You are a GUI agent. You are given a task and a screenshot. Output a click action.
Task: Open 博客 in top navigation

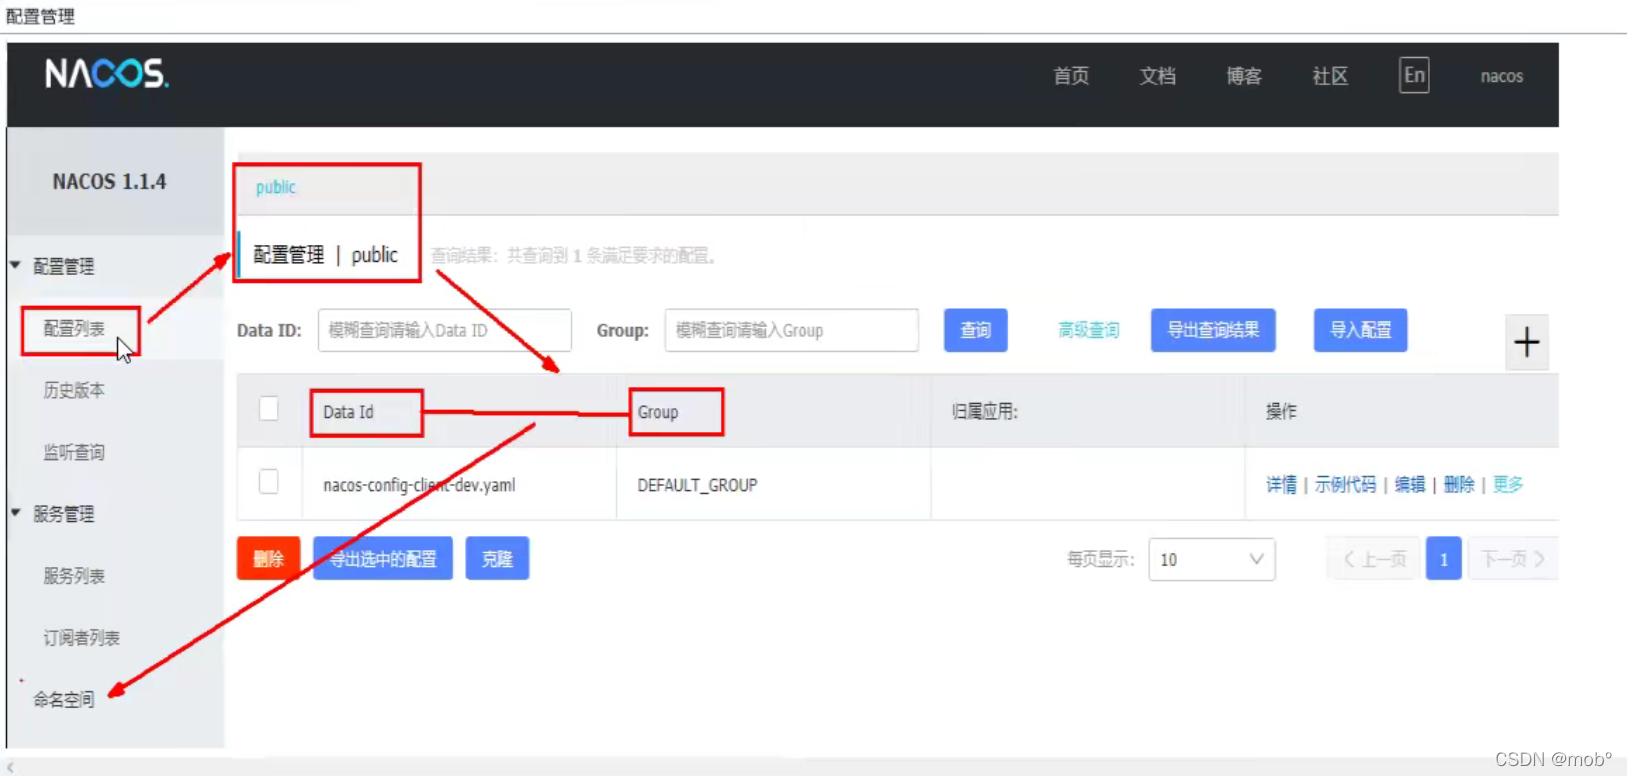(1244, 76)
